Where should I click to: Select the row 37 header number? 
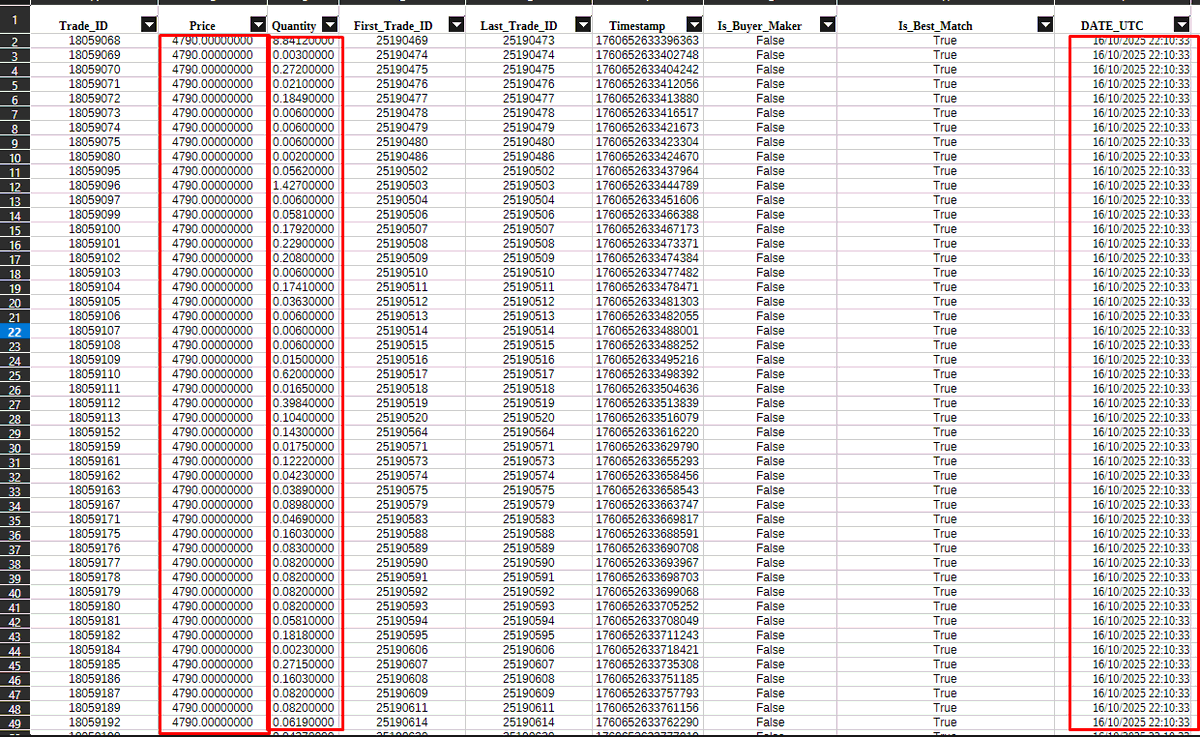16,549
